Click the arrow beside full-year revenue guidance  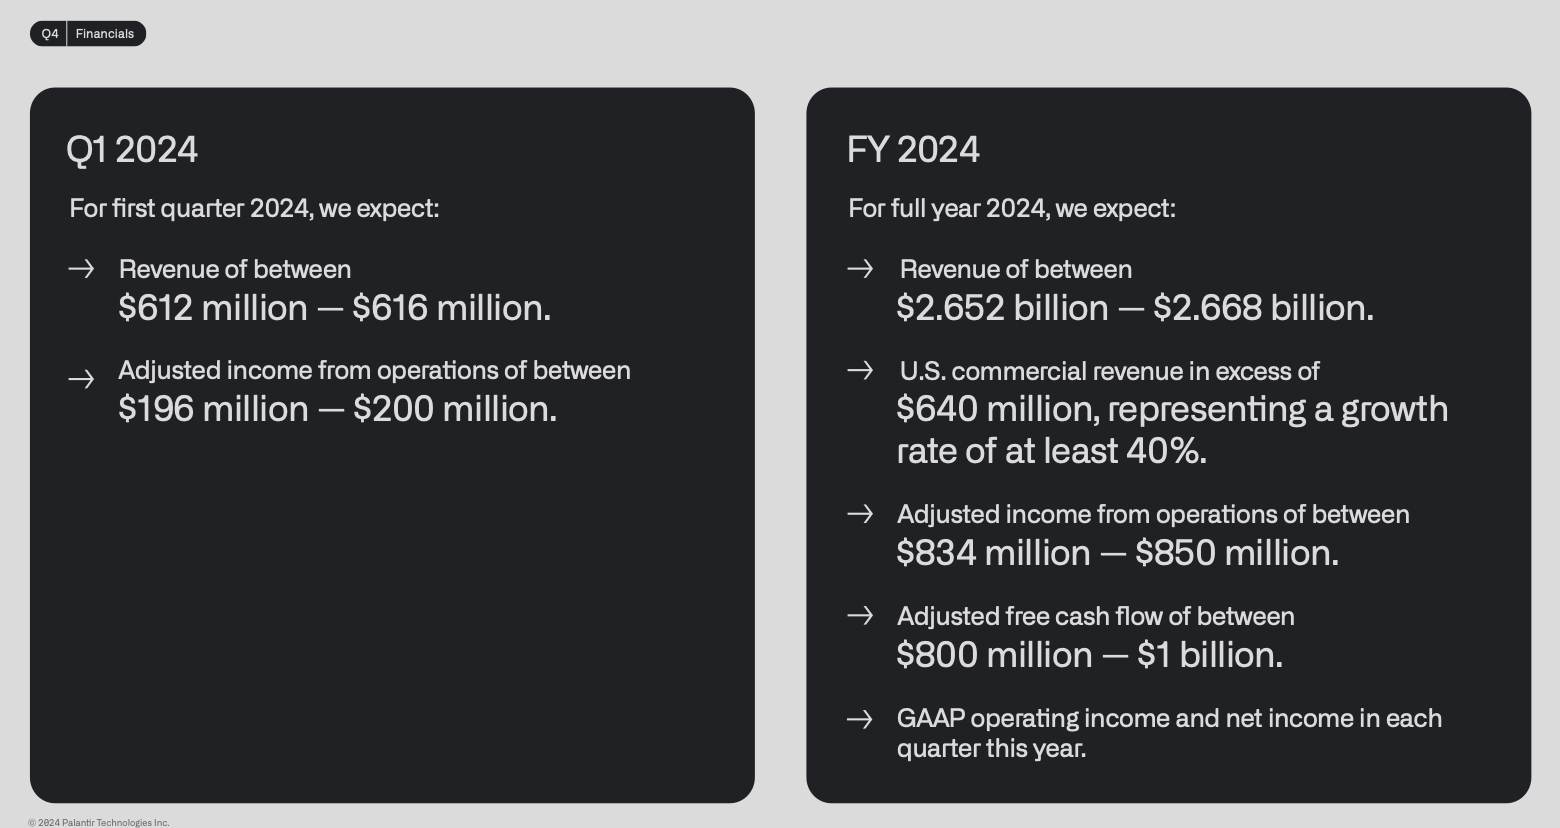click(860, 269)
